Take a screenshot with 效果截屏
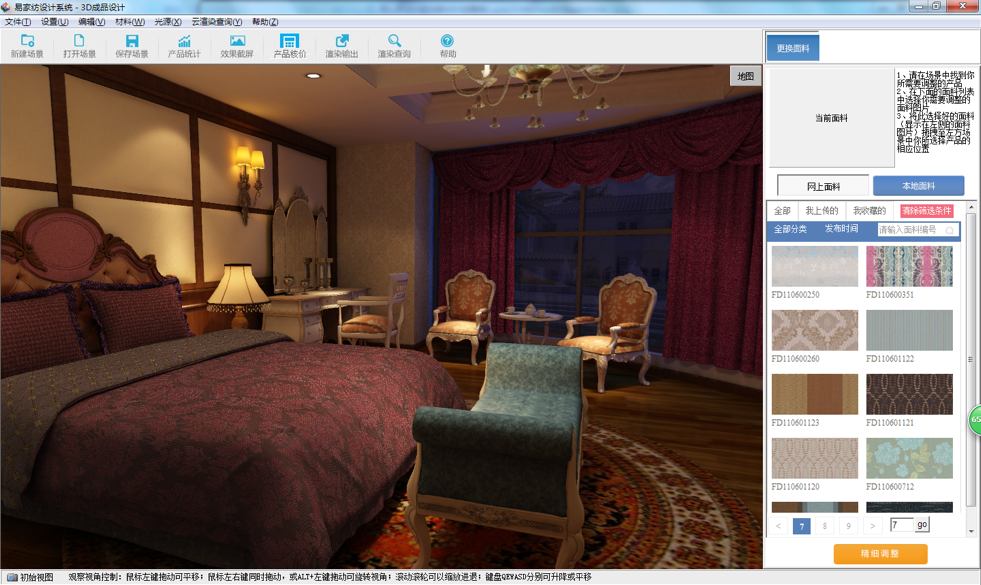The height and width of the screenshot is (585, 981). pos(236,46)
